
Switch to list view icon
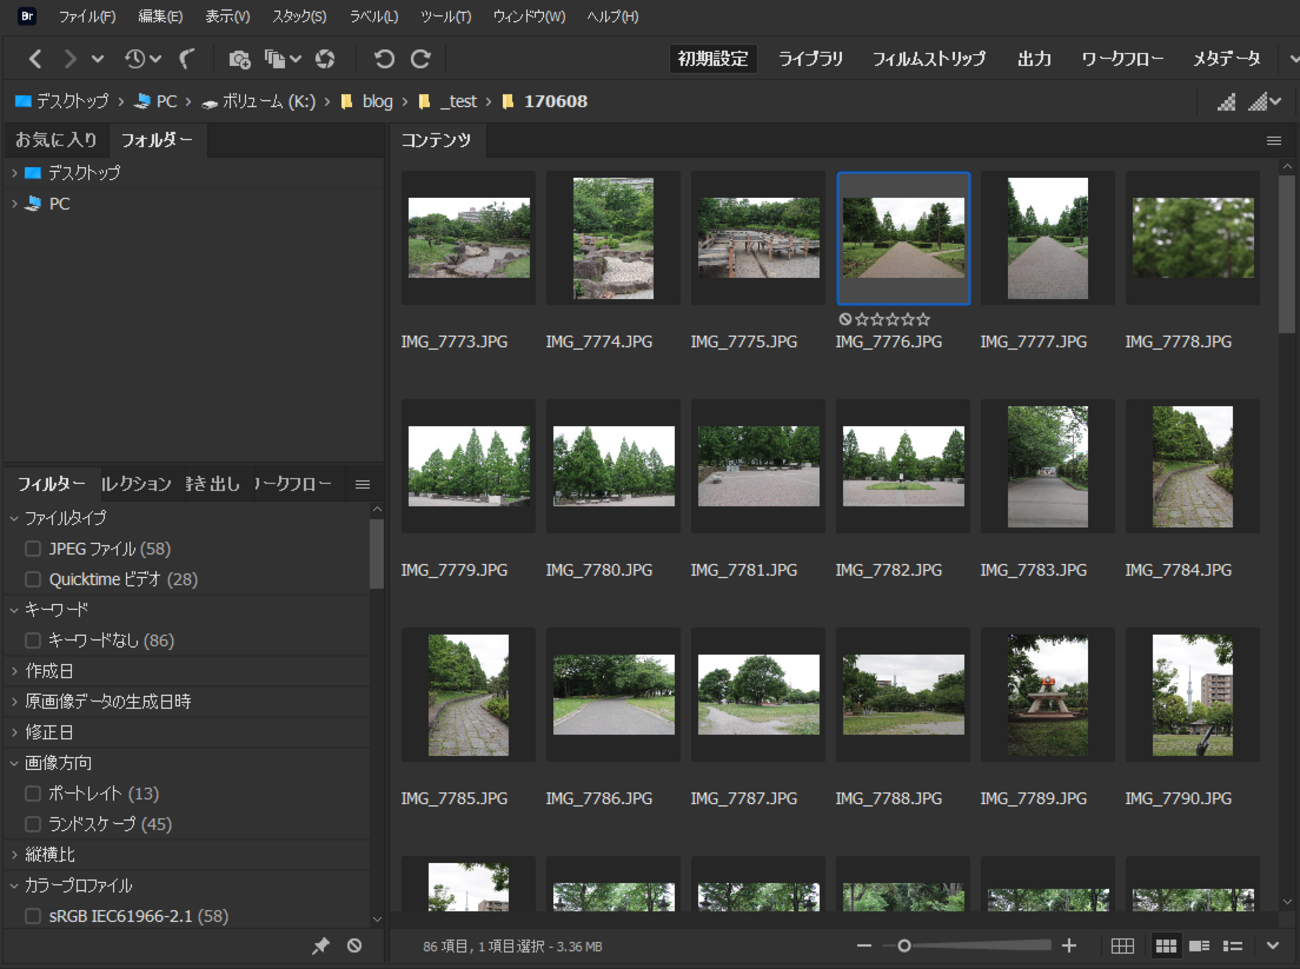[x=1233, y=946]
